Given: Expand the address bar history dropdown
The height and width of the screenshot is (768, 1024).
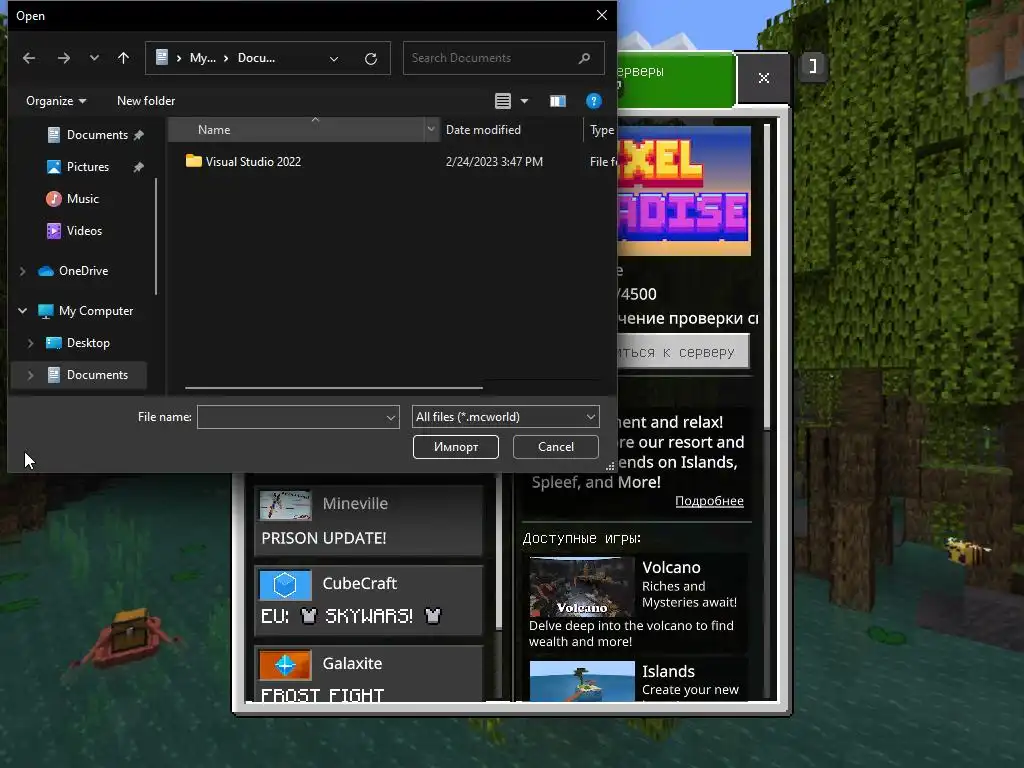Looking at the screenshot, I should click(x=334, y=59).
